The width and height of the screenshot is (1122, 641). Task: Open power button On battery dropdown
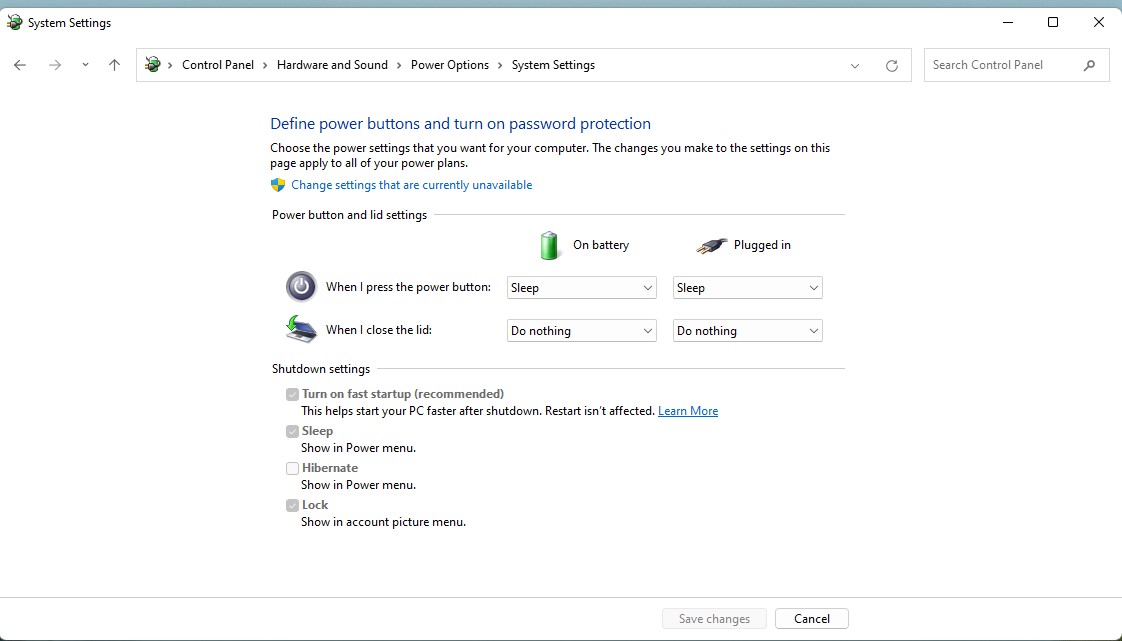pyautogui.click(x=581, y=288)
